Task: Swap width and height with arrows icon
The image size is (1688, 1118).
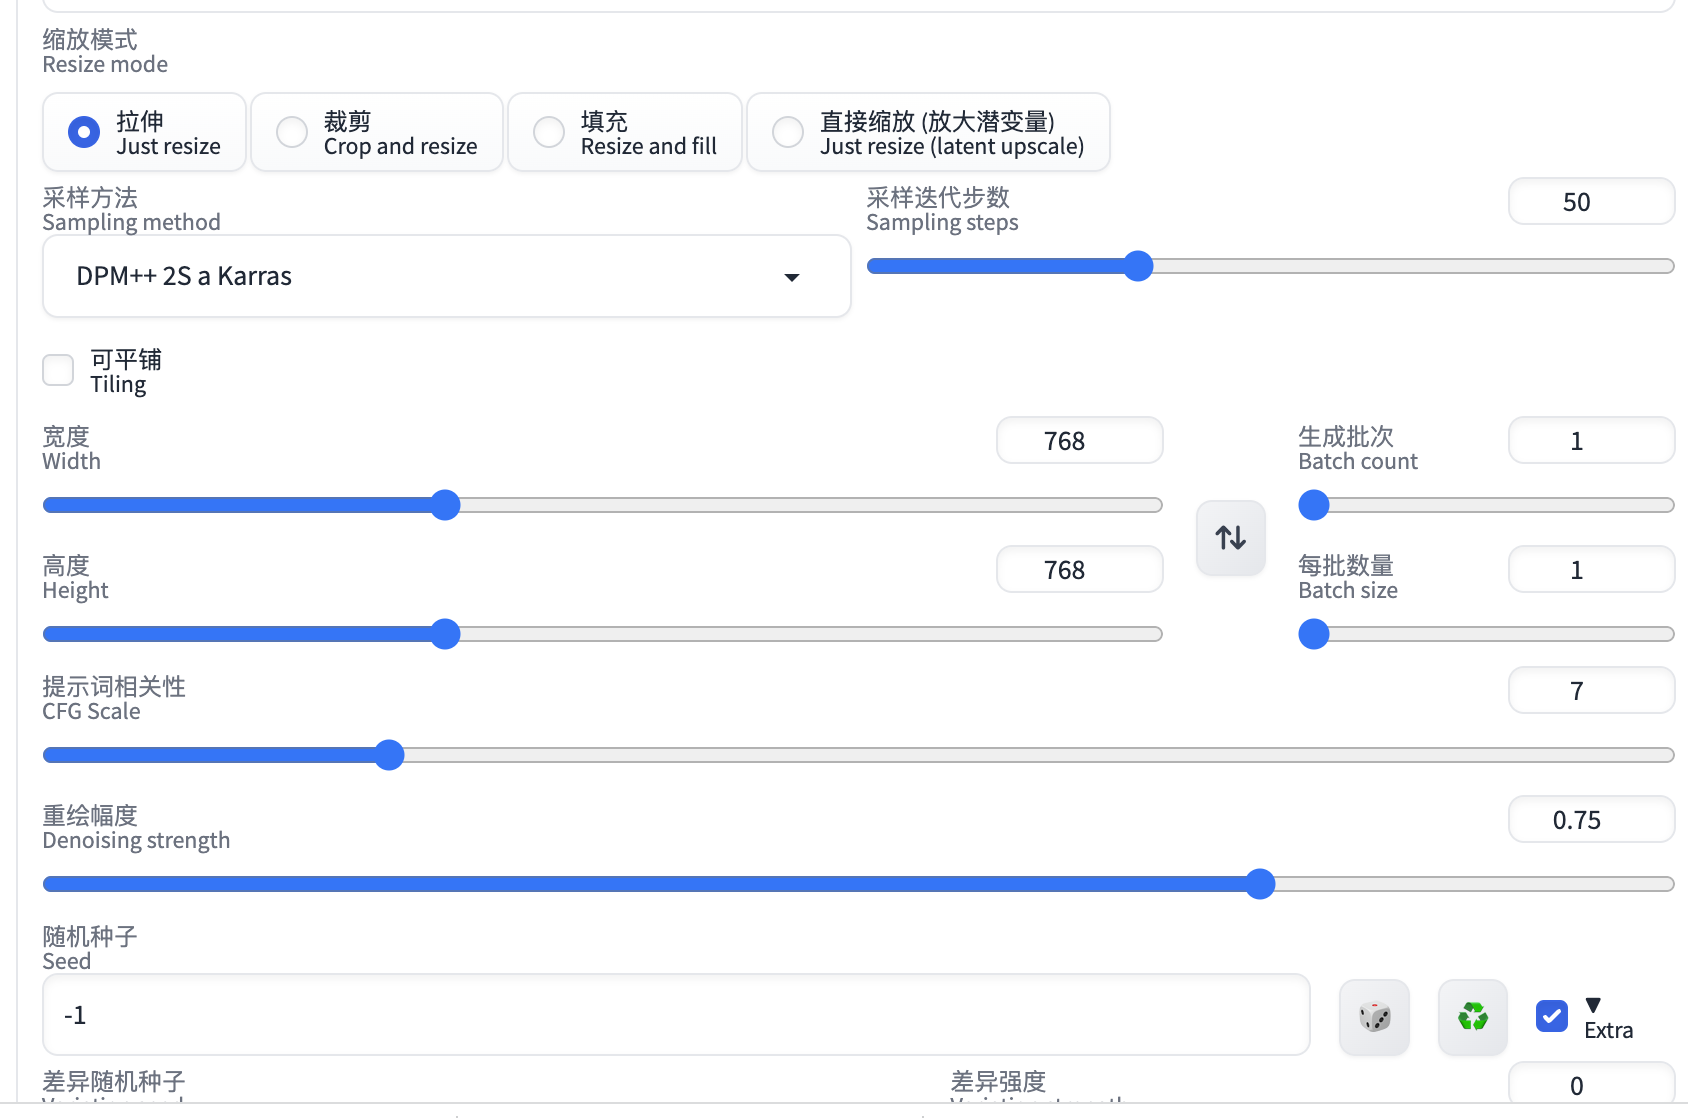Action: (1231, 538)
